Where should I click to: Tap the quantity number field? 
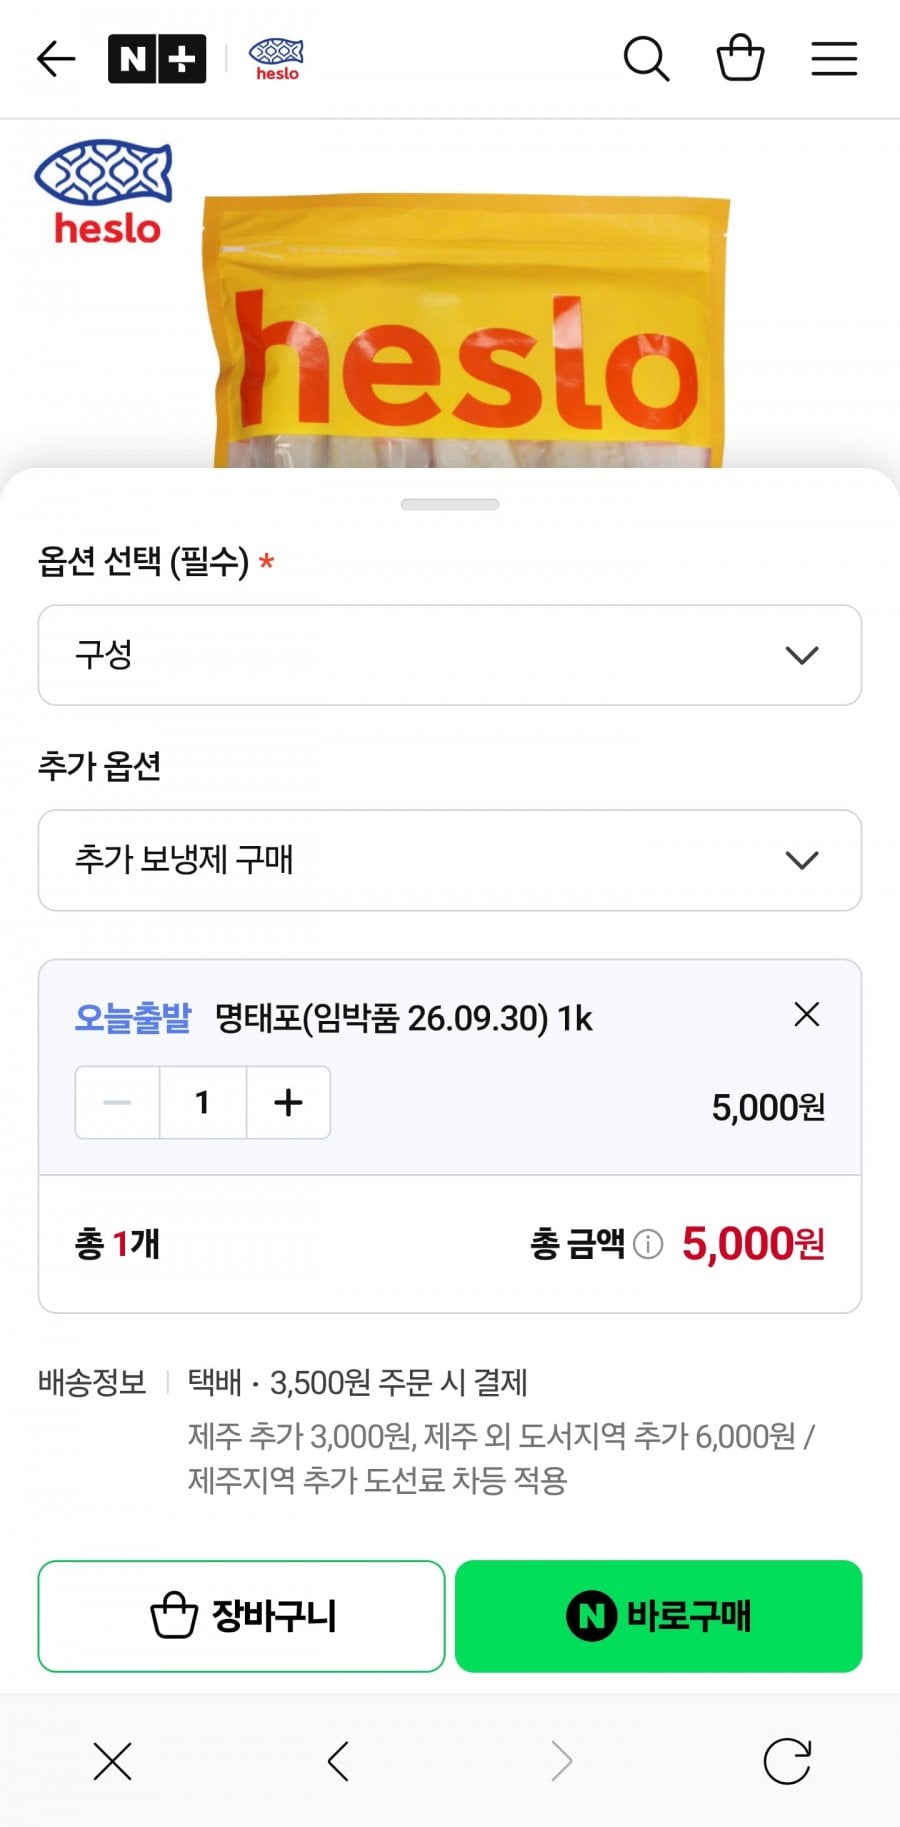click(x=203, y=1102)
